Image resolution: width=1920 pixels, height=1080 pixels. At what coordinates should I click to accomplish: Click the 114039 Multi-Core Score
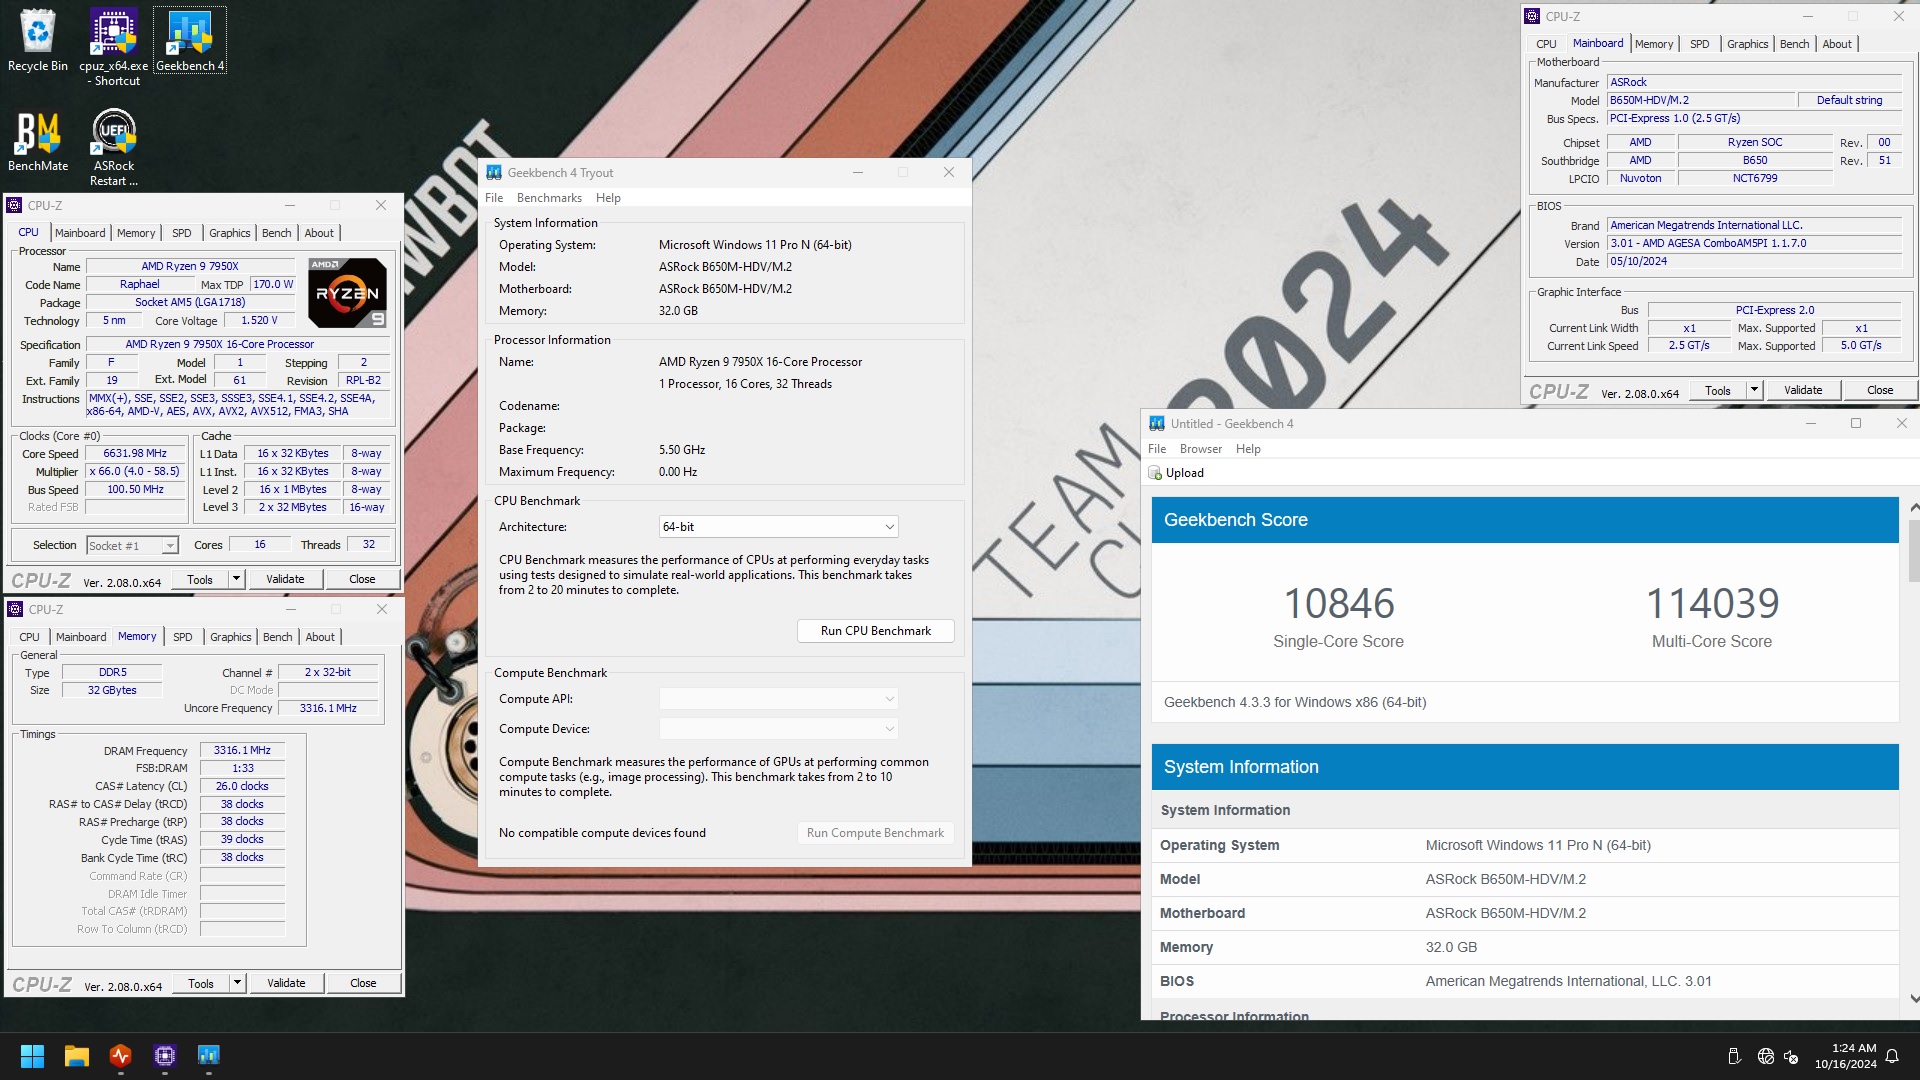tap(1712, 604)
